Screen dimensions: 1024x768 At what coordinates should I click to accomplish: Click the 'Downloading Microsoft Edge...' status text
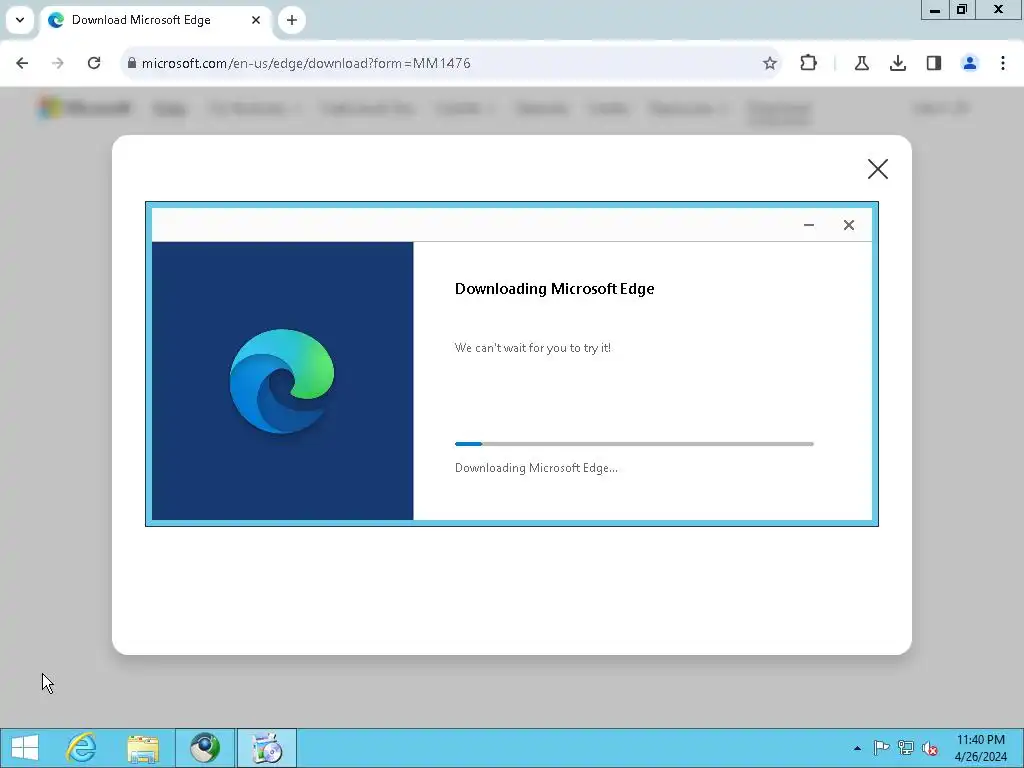point(536,468)
